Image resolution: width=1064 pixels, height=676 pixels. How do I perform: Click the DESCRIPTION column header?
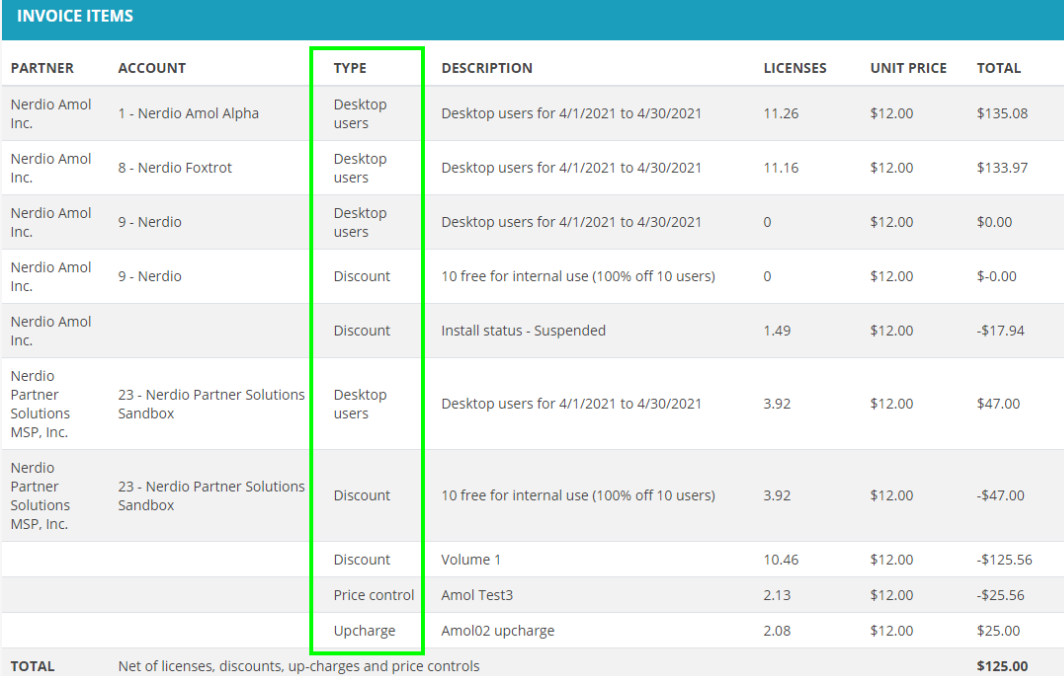pyautogui.click(x=487, y=68)
